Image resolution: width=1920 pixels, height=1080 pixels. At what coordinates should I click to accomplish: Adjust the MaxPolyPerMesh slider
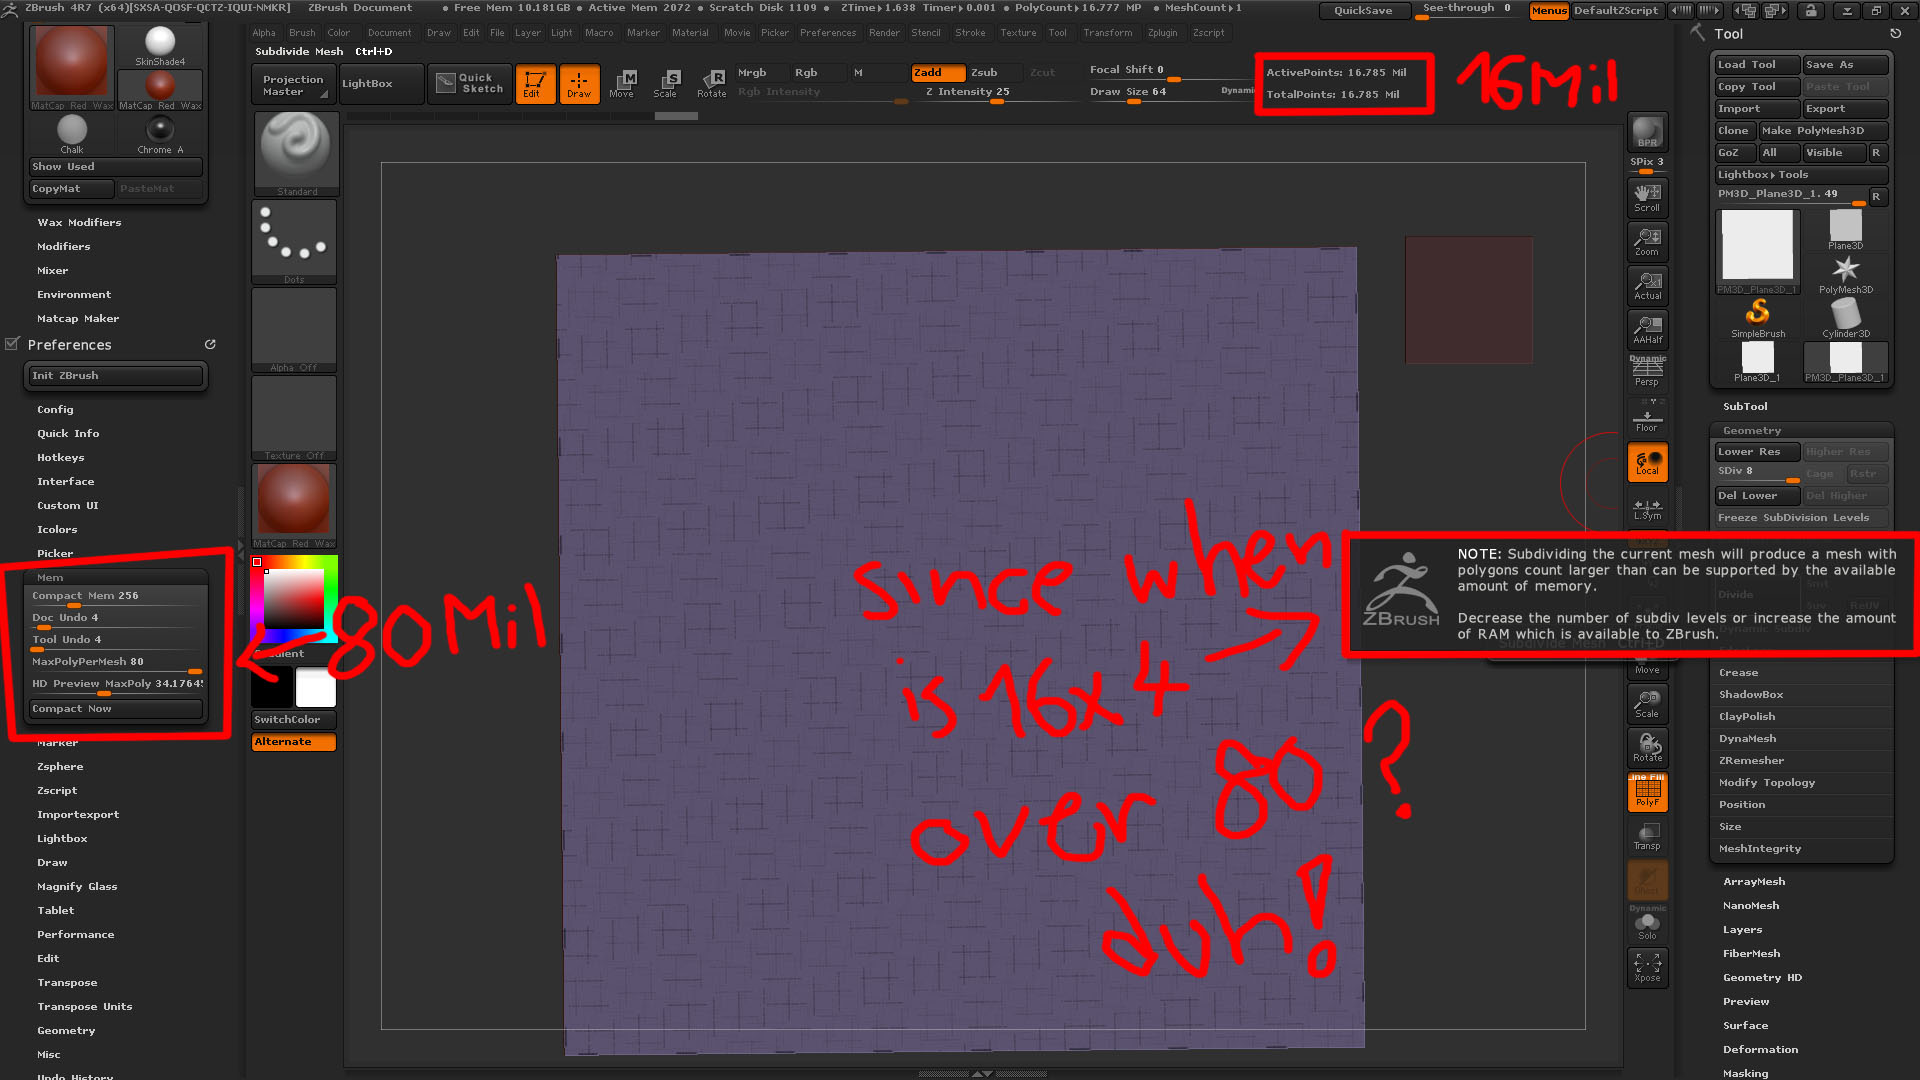click(117, 663)
